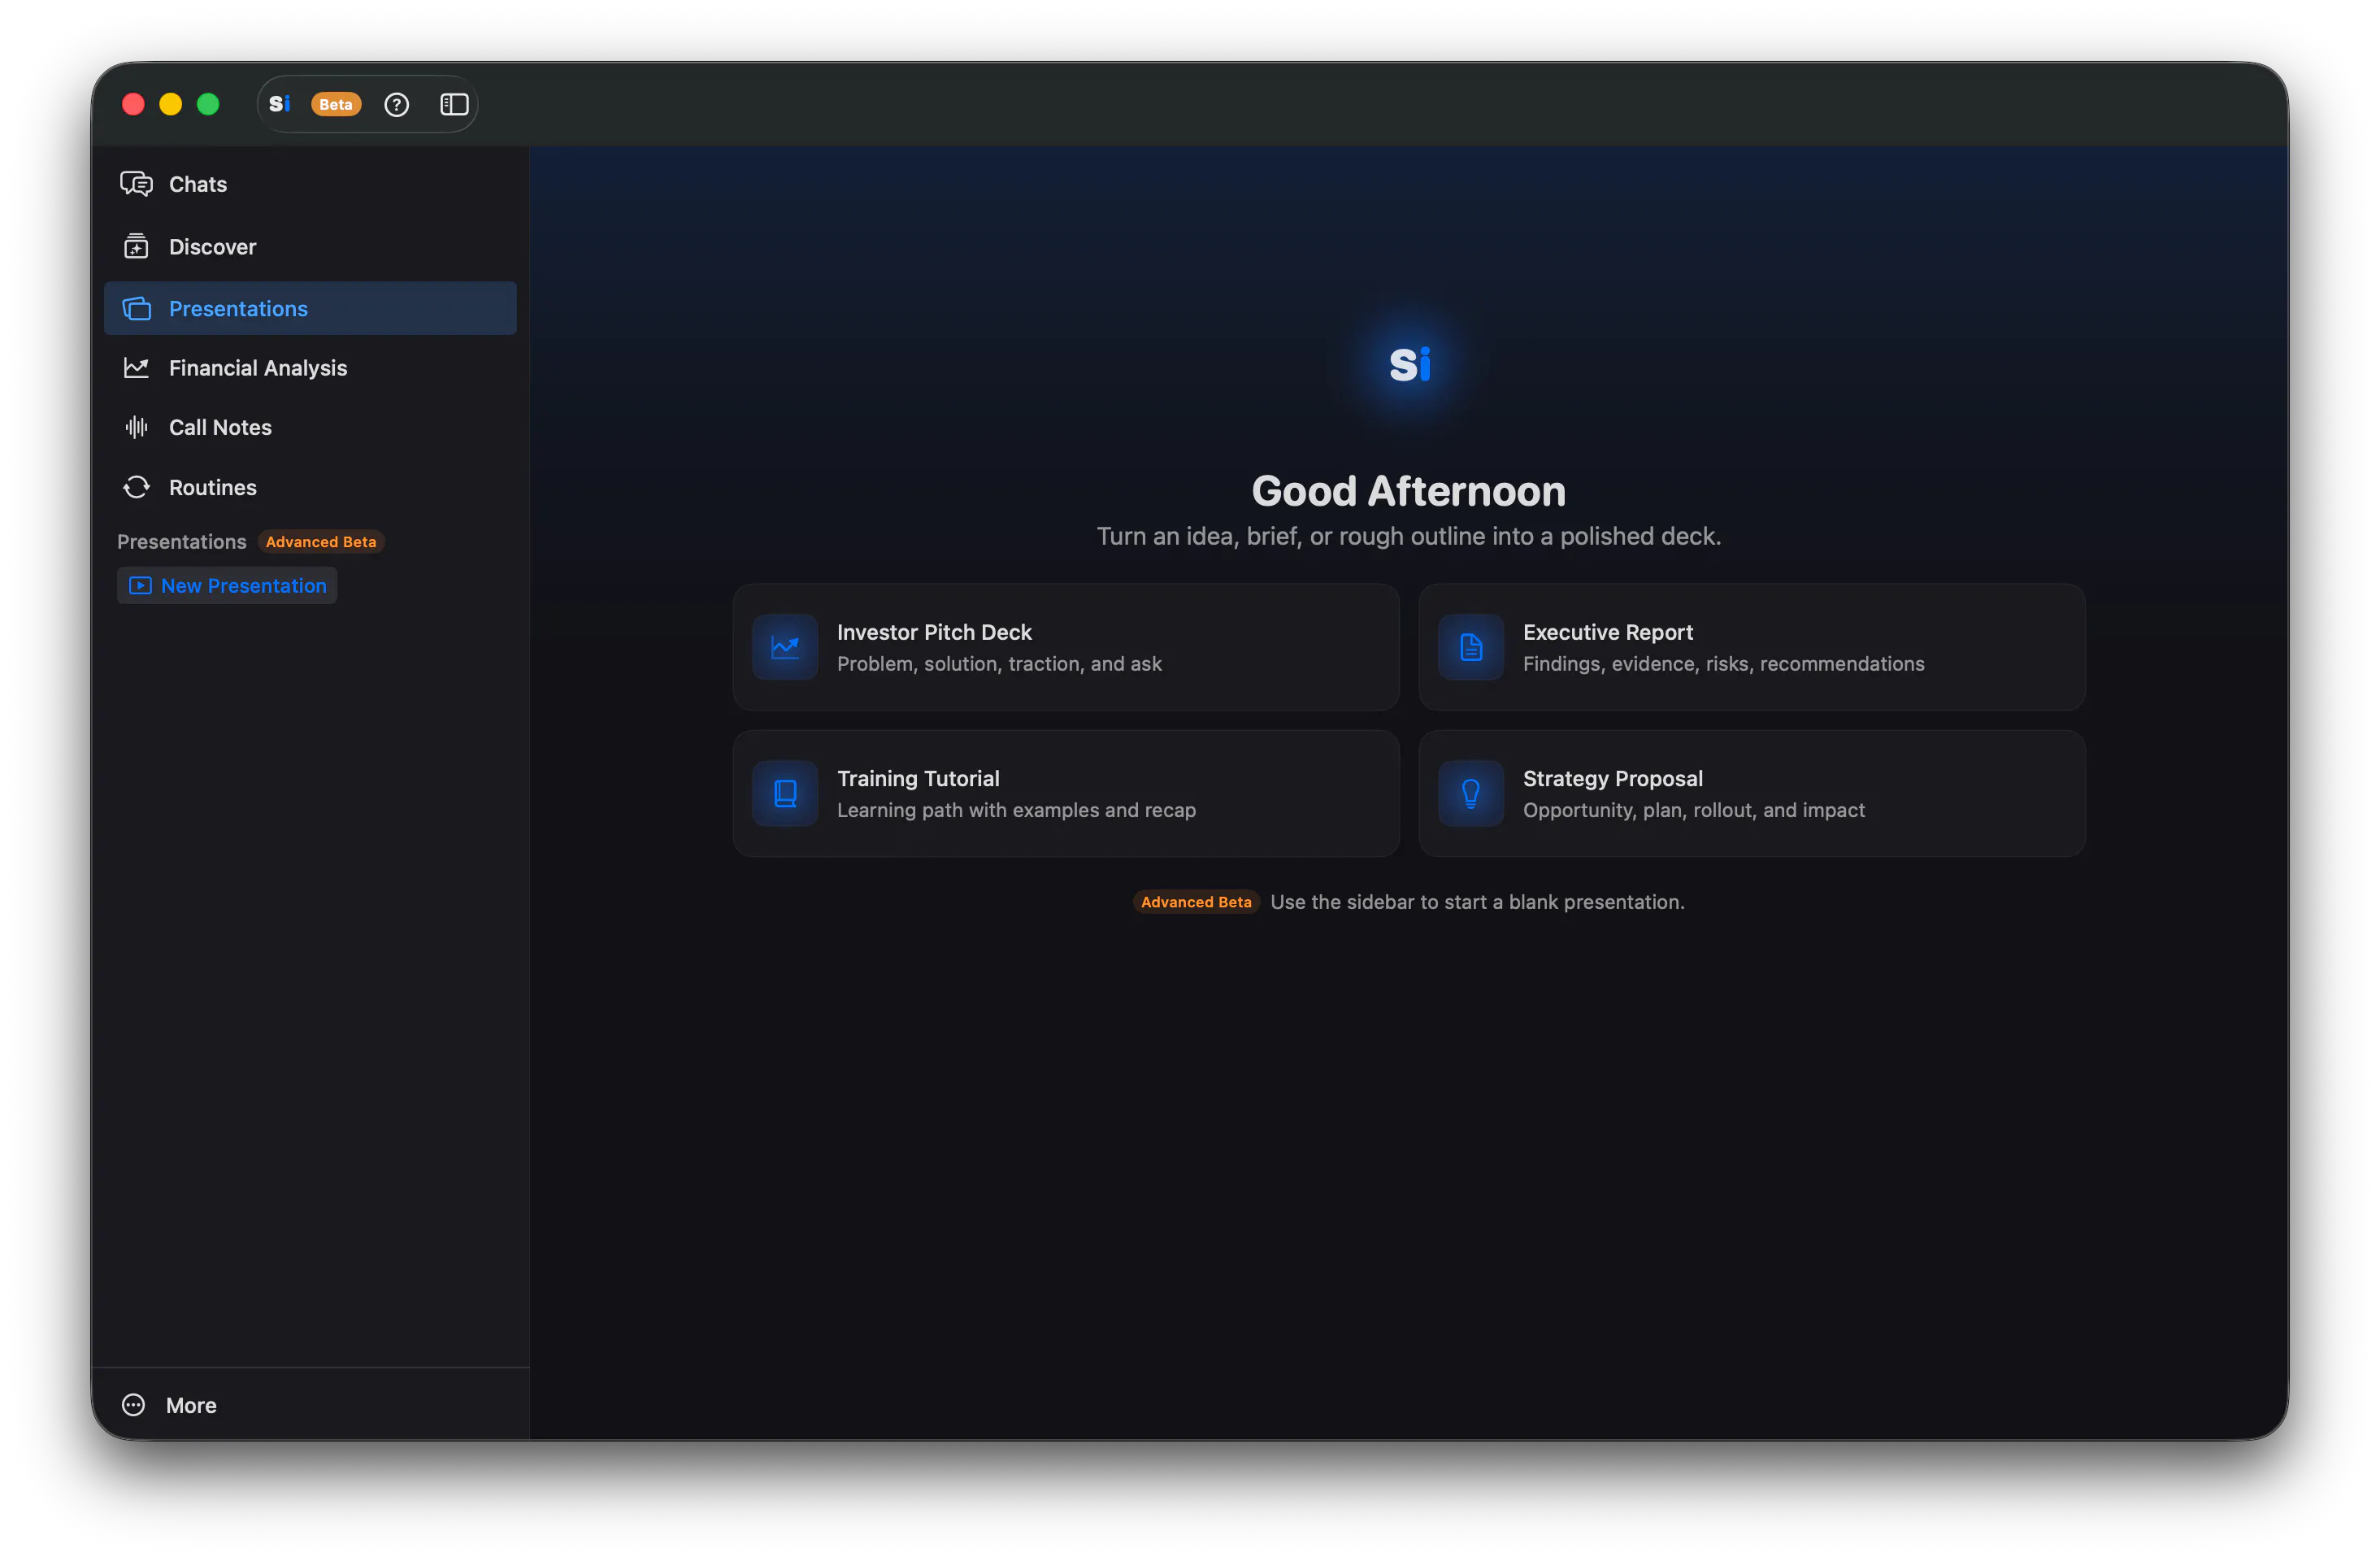Click the Investor Pitch Deck chart icon
The height and width of the screenshot is (1561, 2380).
[x=785, y=647]
